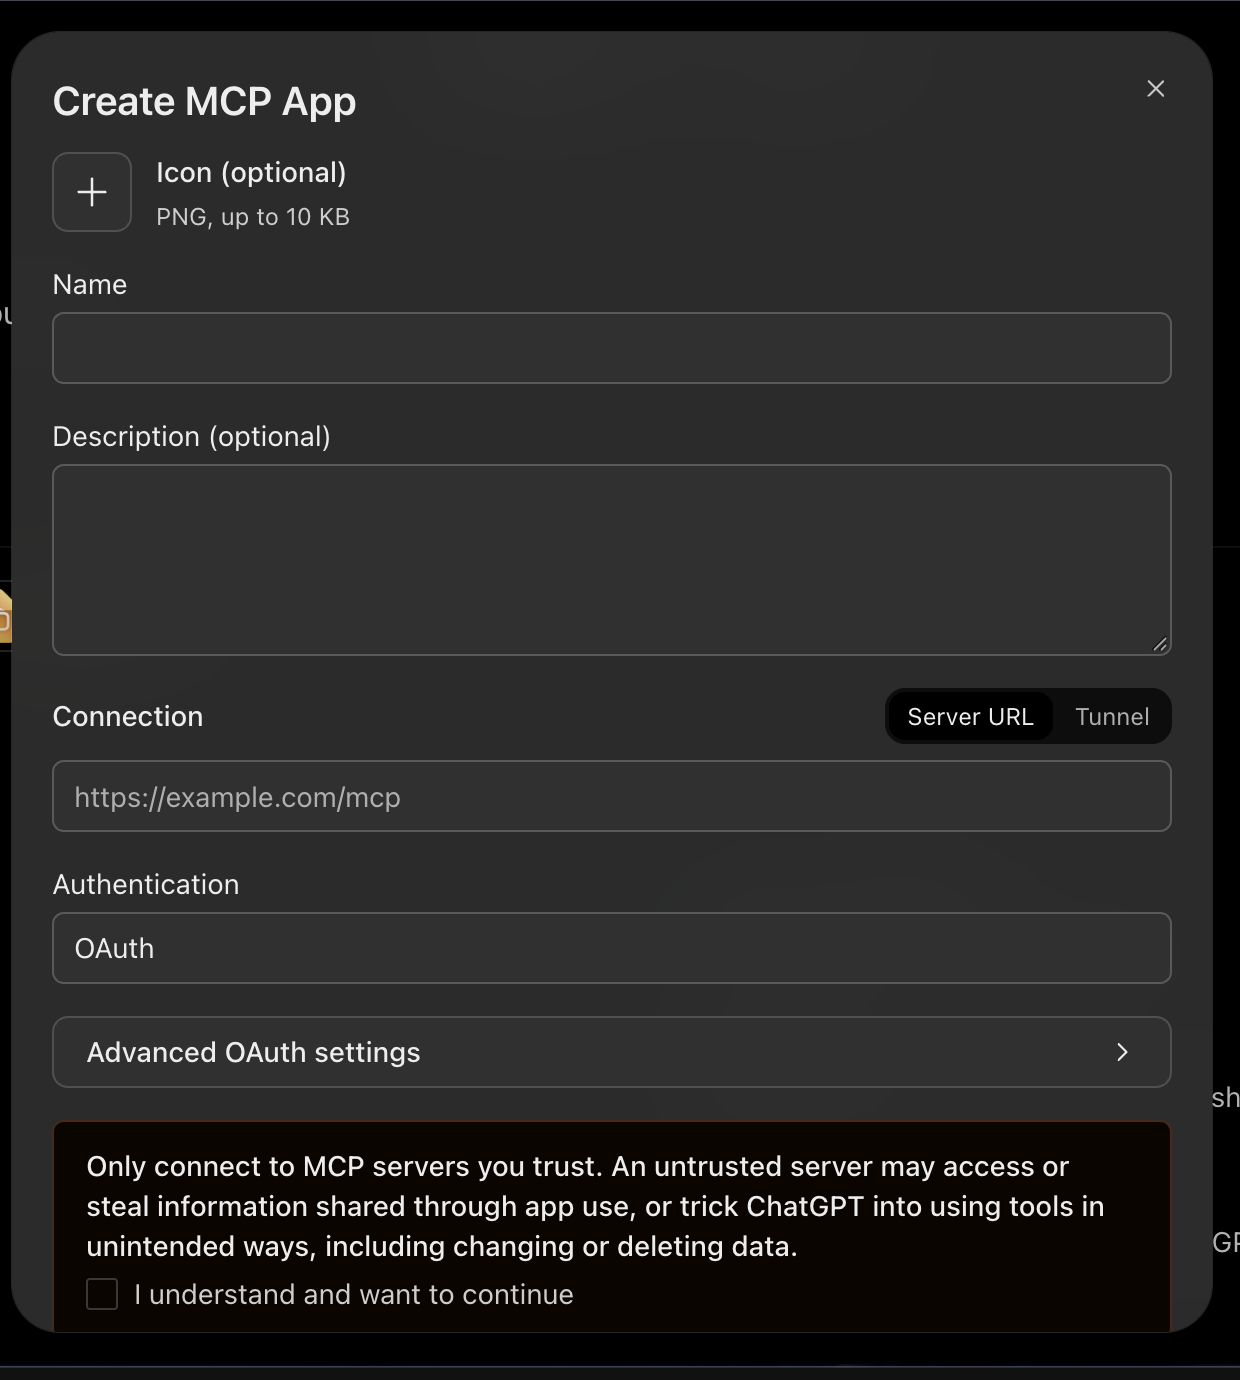Switch to the Tunnel connection tab
Image resolution: width=1240 pixels, height=1380 pixels.
(x=1112, y=717)
